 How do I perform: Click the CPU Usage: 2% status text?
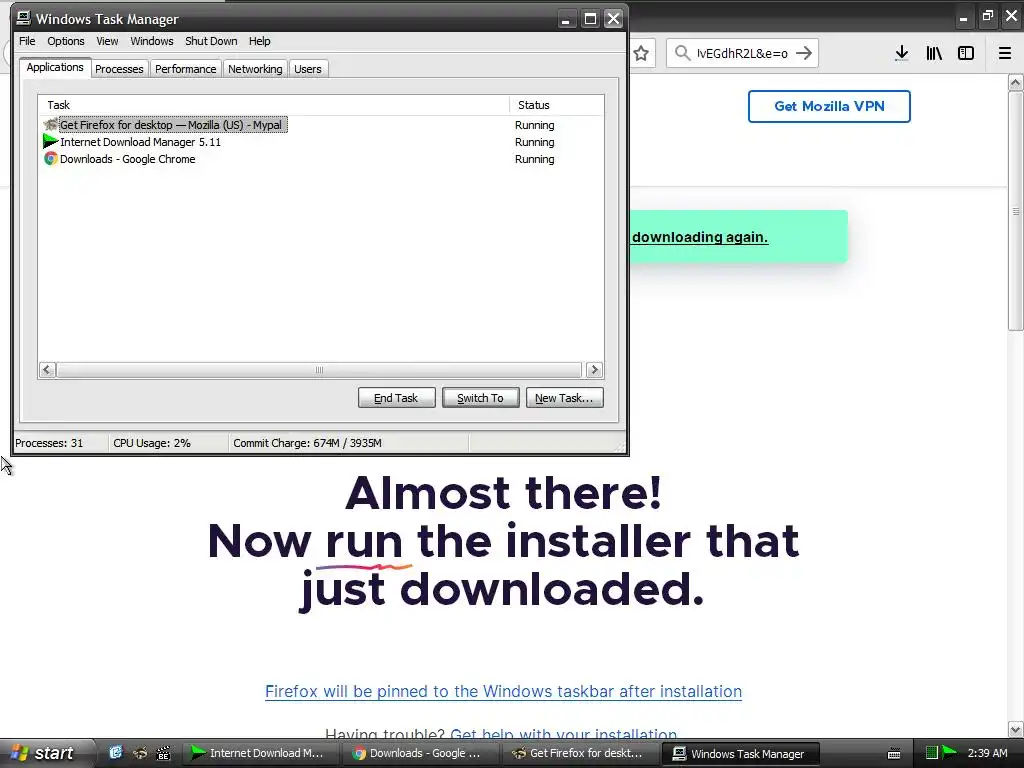tap(152, 443)
